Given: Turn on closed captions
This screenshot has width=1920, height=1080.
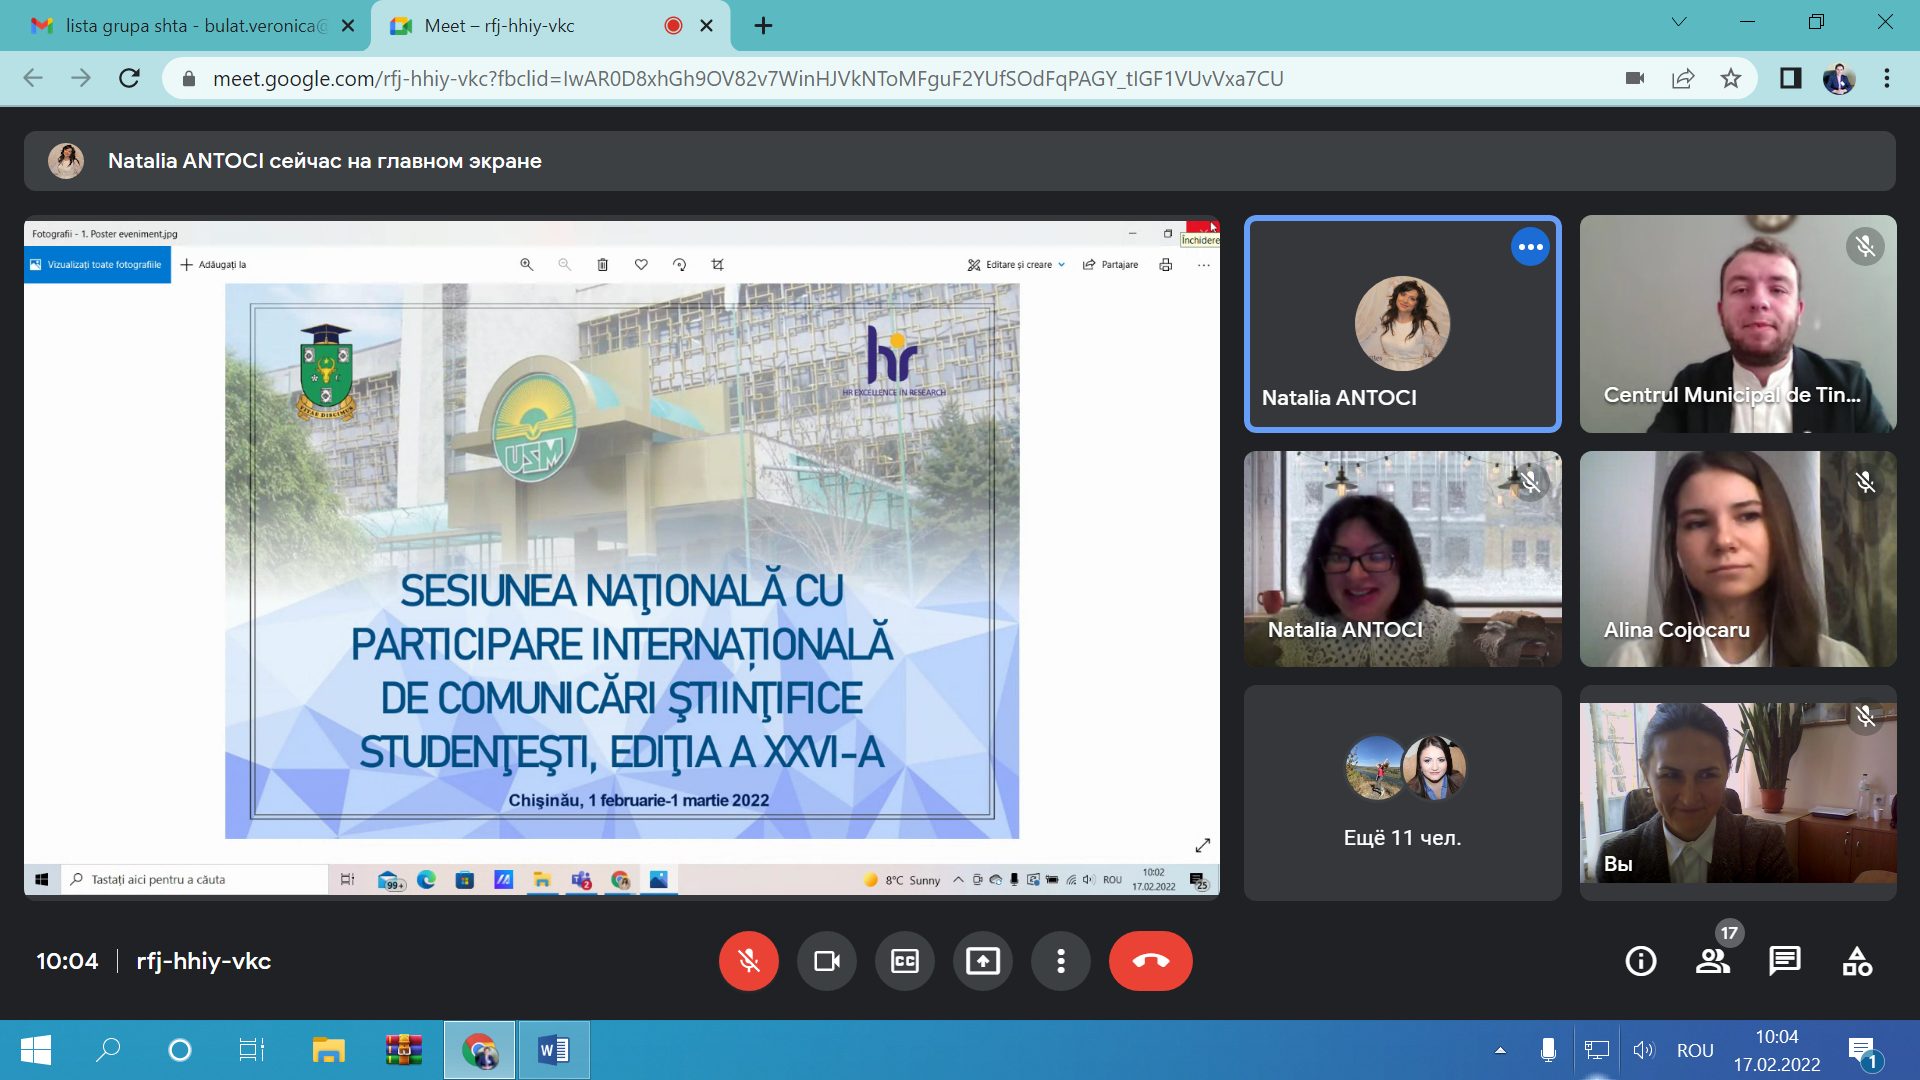Looking at the screenshot, I should (904, 961).
